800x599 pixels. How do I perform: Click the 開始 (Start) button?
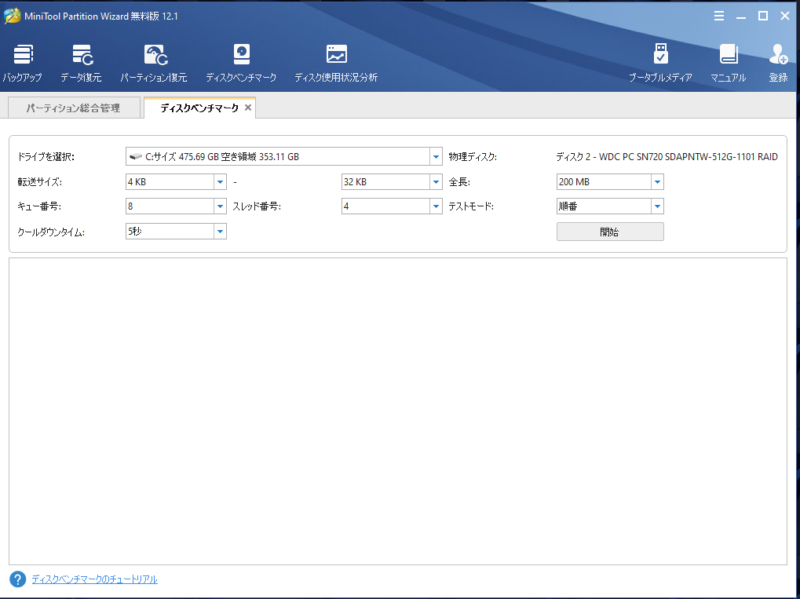pyautogui.click(x=610, y=232)
